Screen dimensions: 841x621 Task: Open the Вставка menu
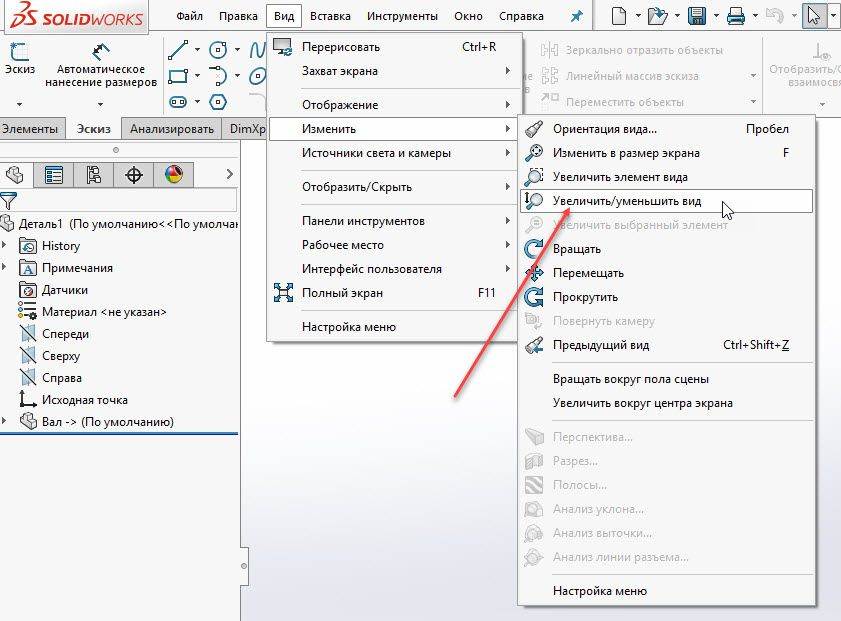[x=330, y=17]
